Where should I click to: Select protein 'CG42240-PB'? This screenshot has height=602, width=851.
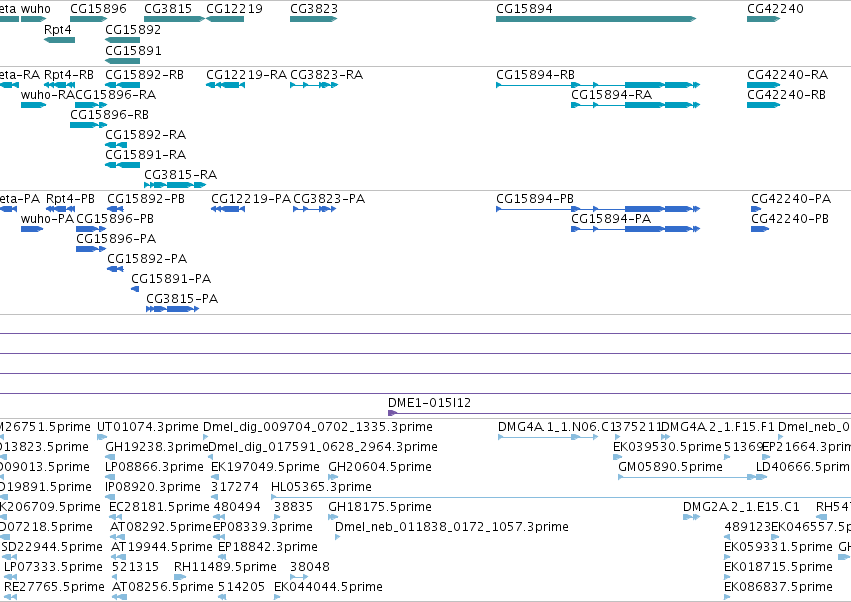(790, 219)
